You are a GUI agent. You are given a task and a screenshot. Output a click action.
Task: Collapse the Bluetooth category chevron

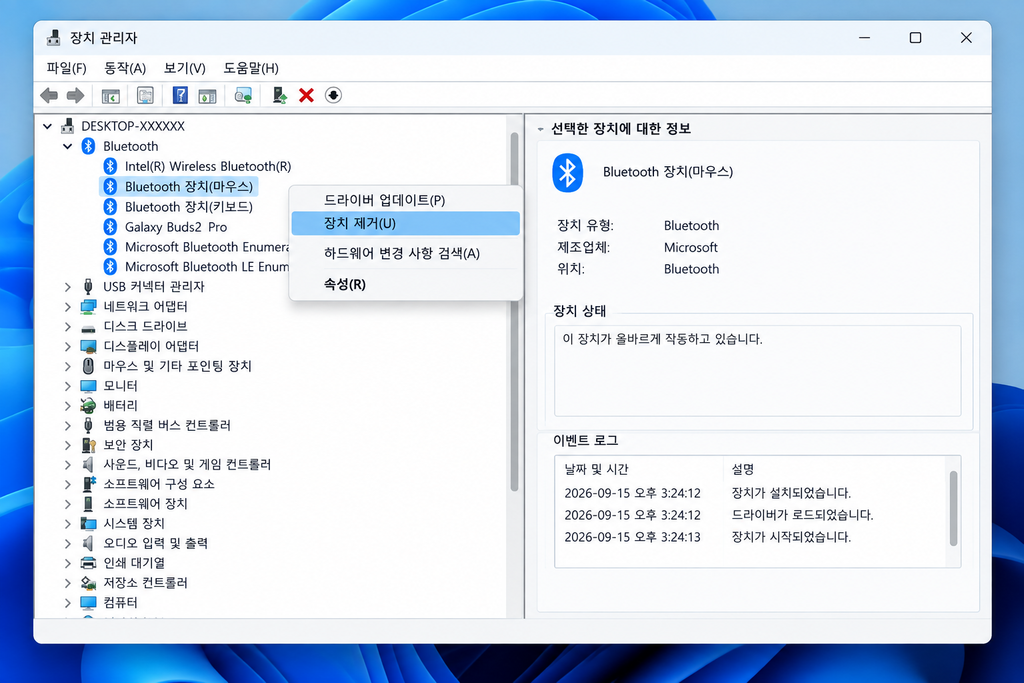67,146
